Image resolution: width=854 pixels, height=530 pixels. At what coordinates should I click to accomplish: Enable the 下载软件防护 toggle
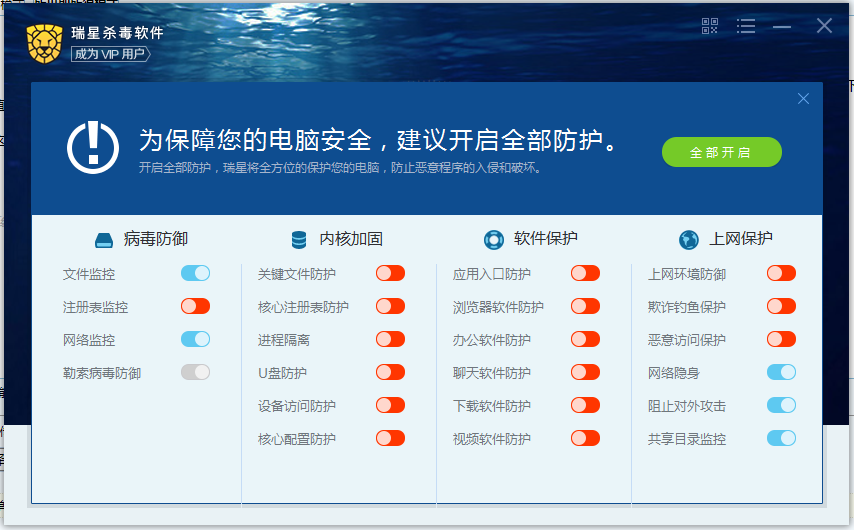(x=585, y=405)
